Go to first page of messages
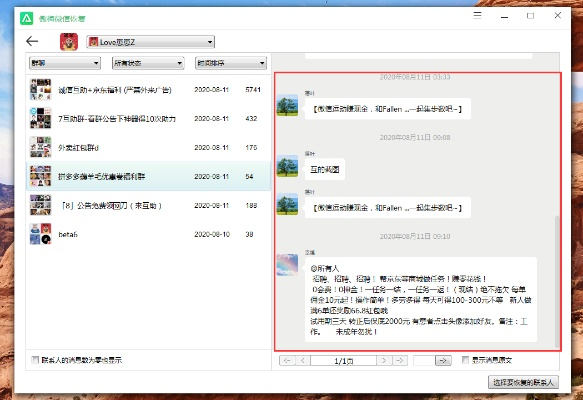 pos(287,360)
